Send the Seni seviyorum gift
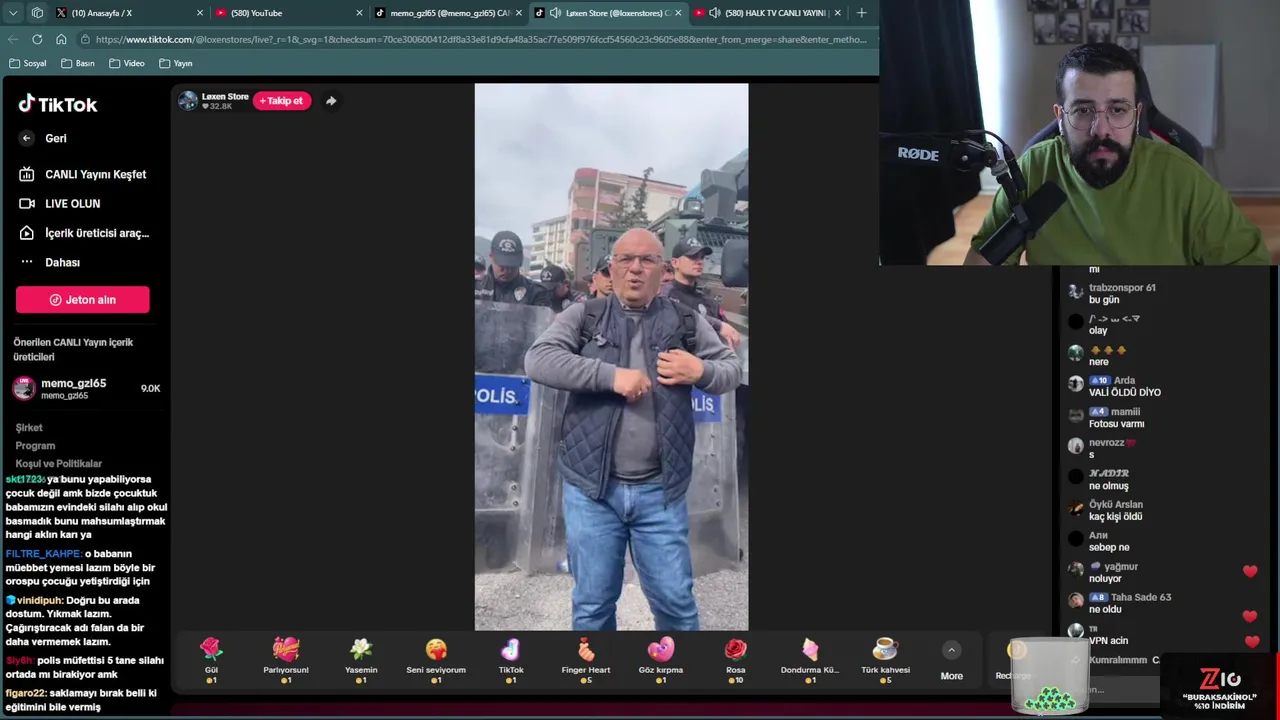1280x720 pixels. point(436,659)
